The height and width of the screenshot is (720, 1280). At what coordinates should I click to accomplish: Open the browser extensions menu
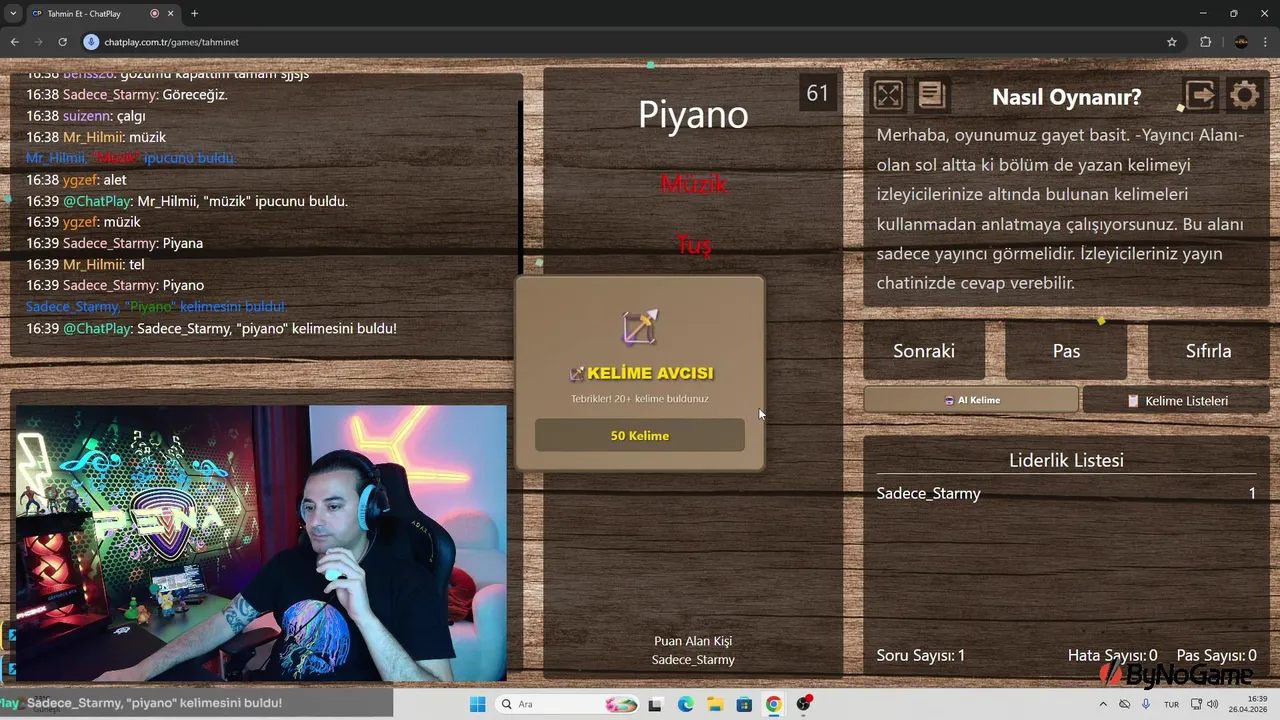[x=1205, y=42]
